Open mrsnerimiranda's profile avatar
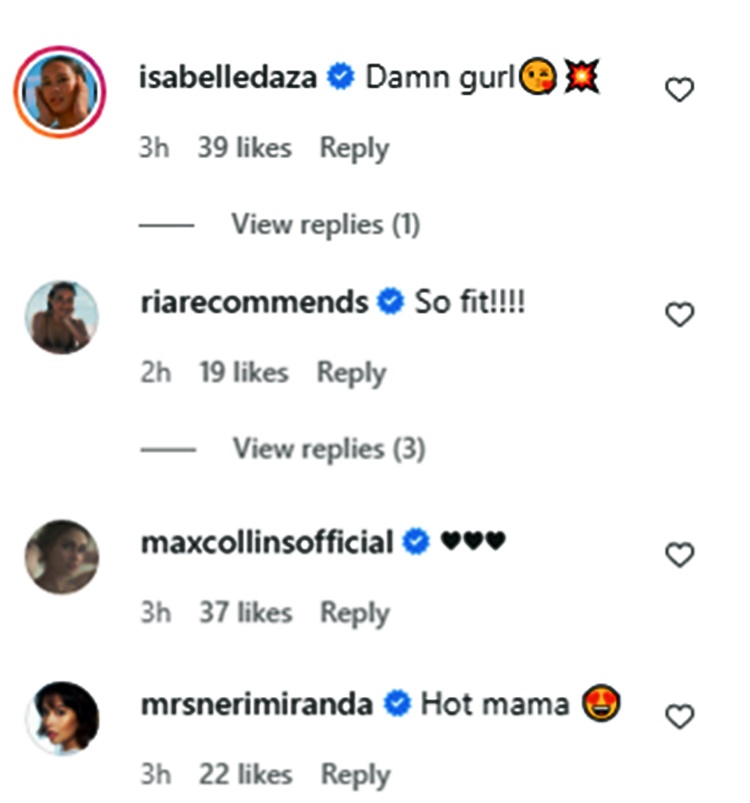 coord(61,718)
